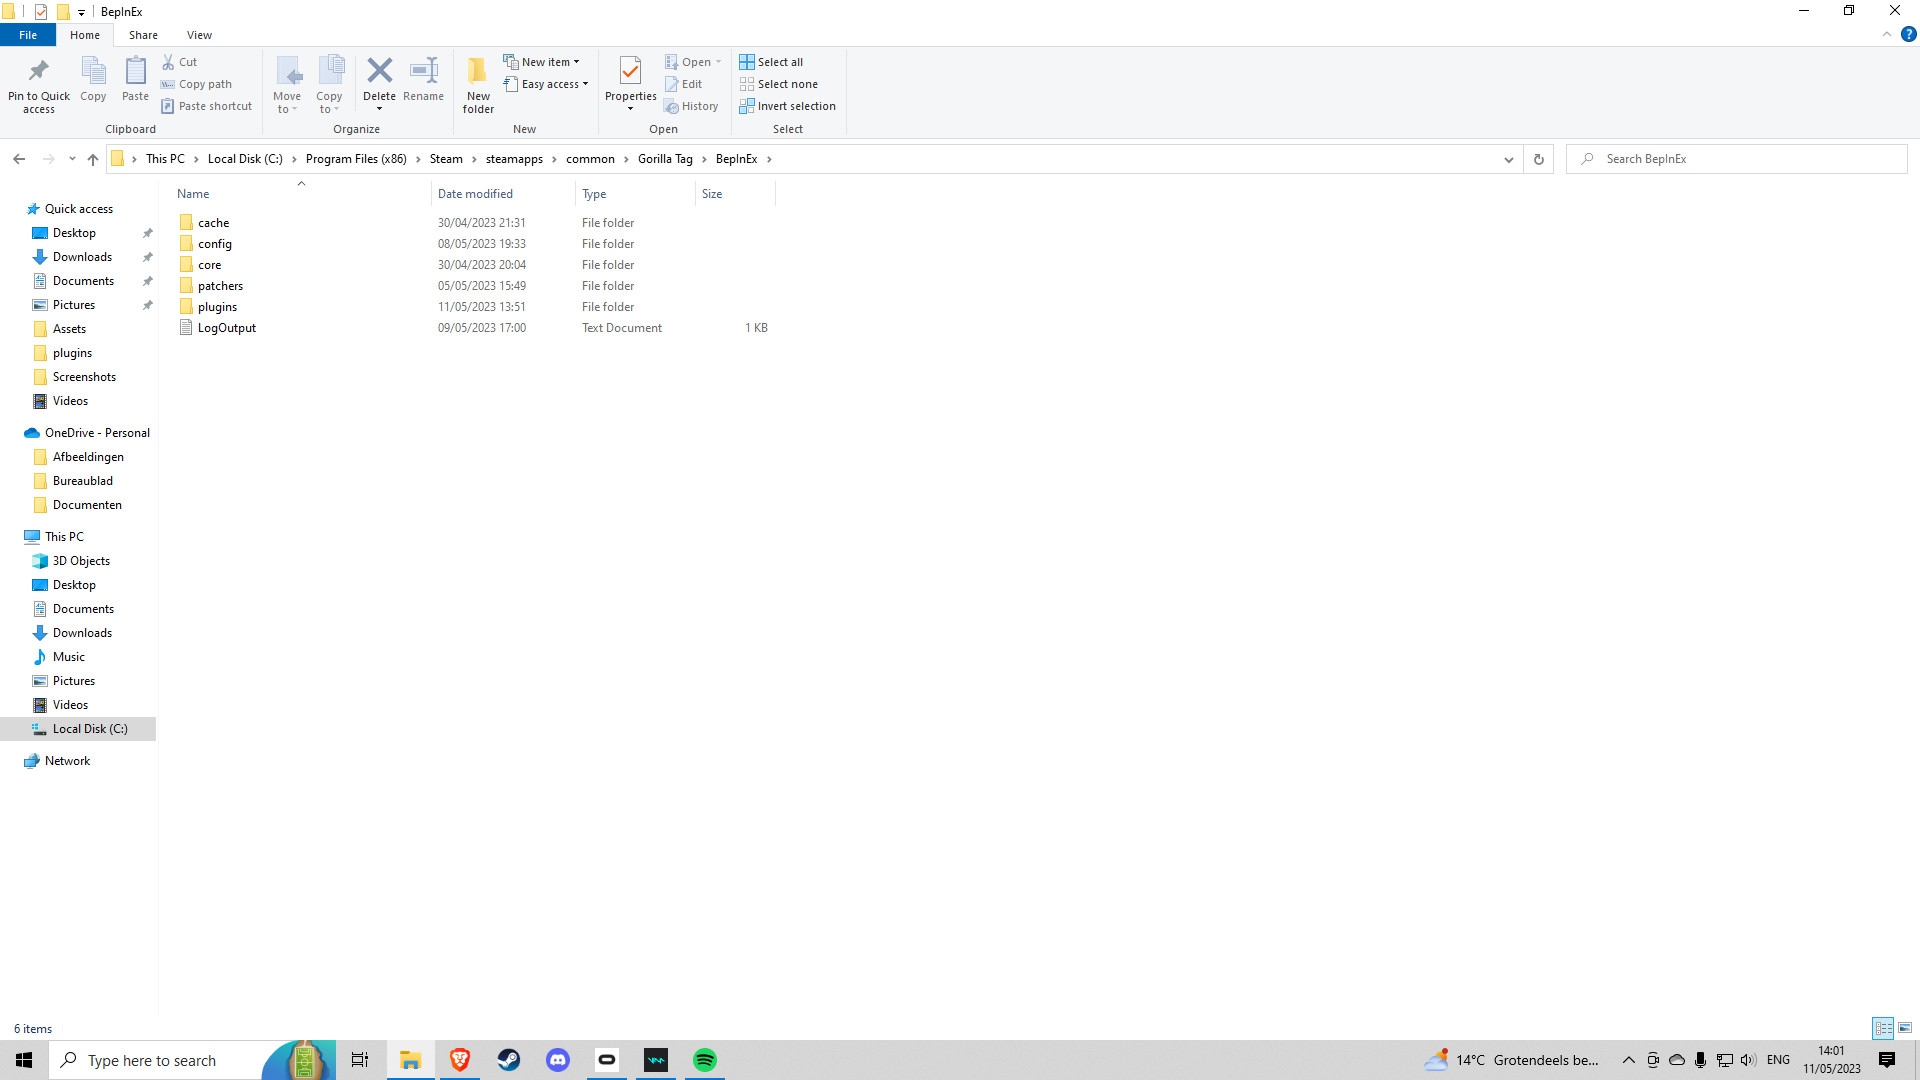The width and height of the screenshot is (1920, 1080).
Task: Refresh the BepInEx folder view
Action: tap(1538, 159)
